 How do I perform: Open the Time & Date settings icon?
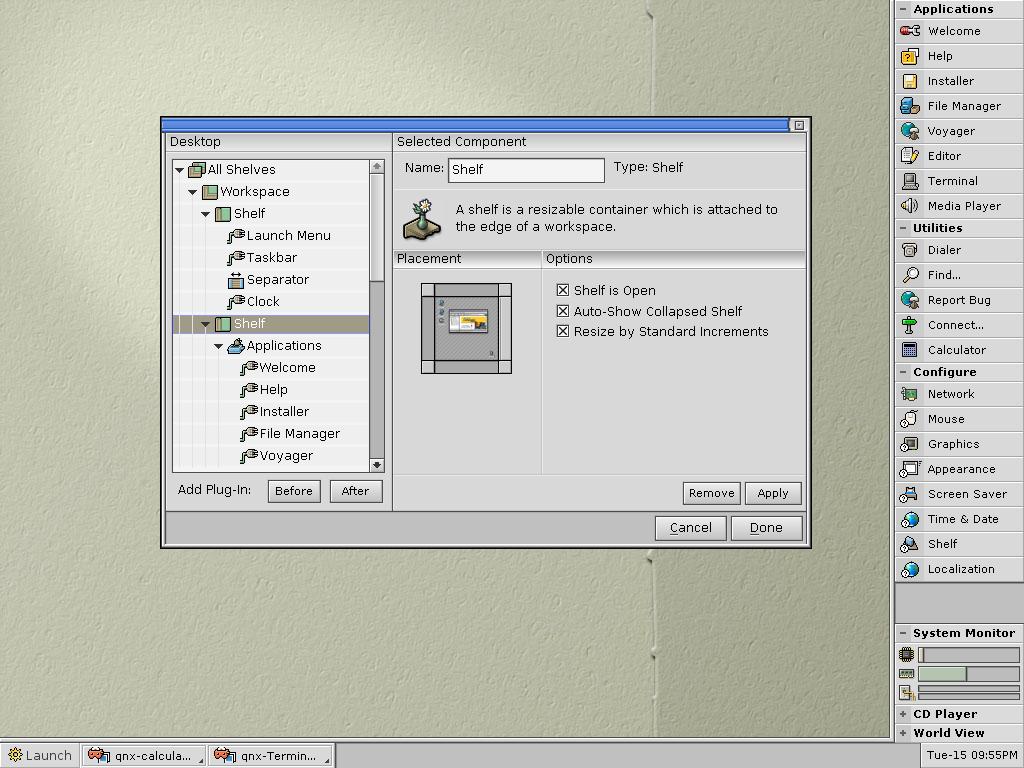[x=910, y=519]
